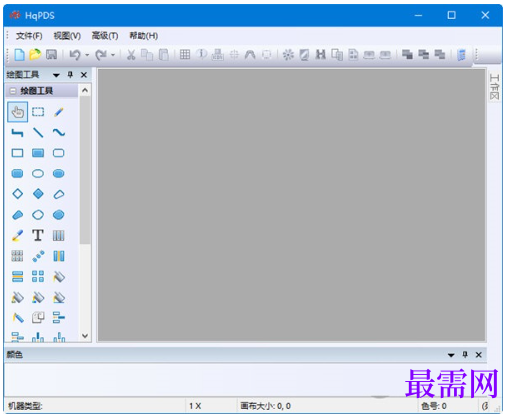This screenshot has width=517, height=415.
Task: Select the hollow rounded rectangle tool
Action: point(59,153)
